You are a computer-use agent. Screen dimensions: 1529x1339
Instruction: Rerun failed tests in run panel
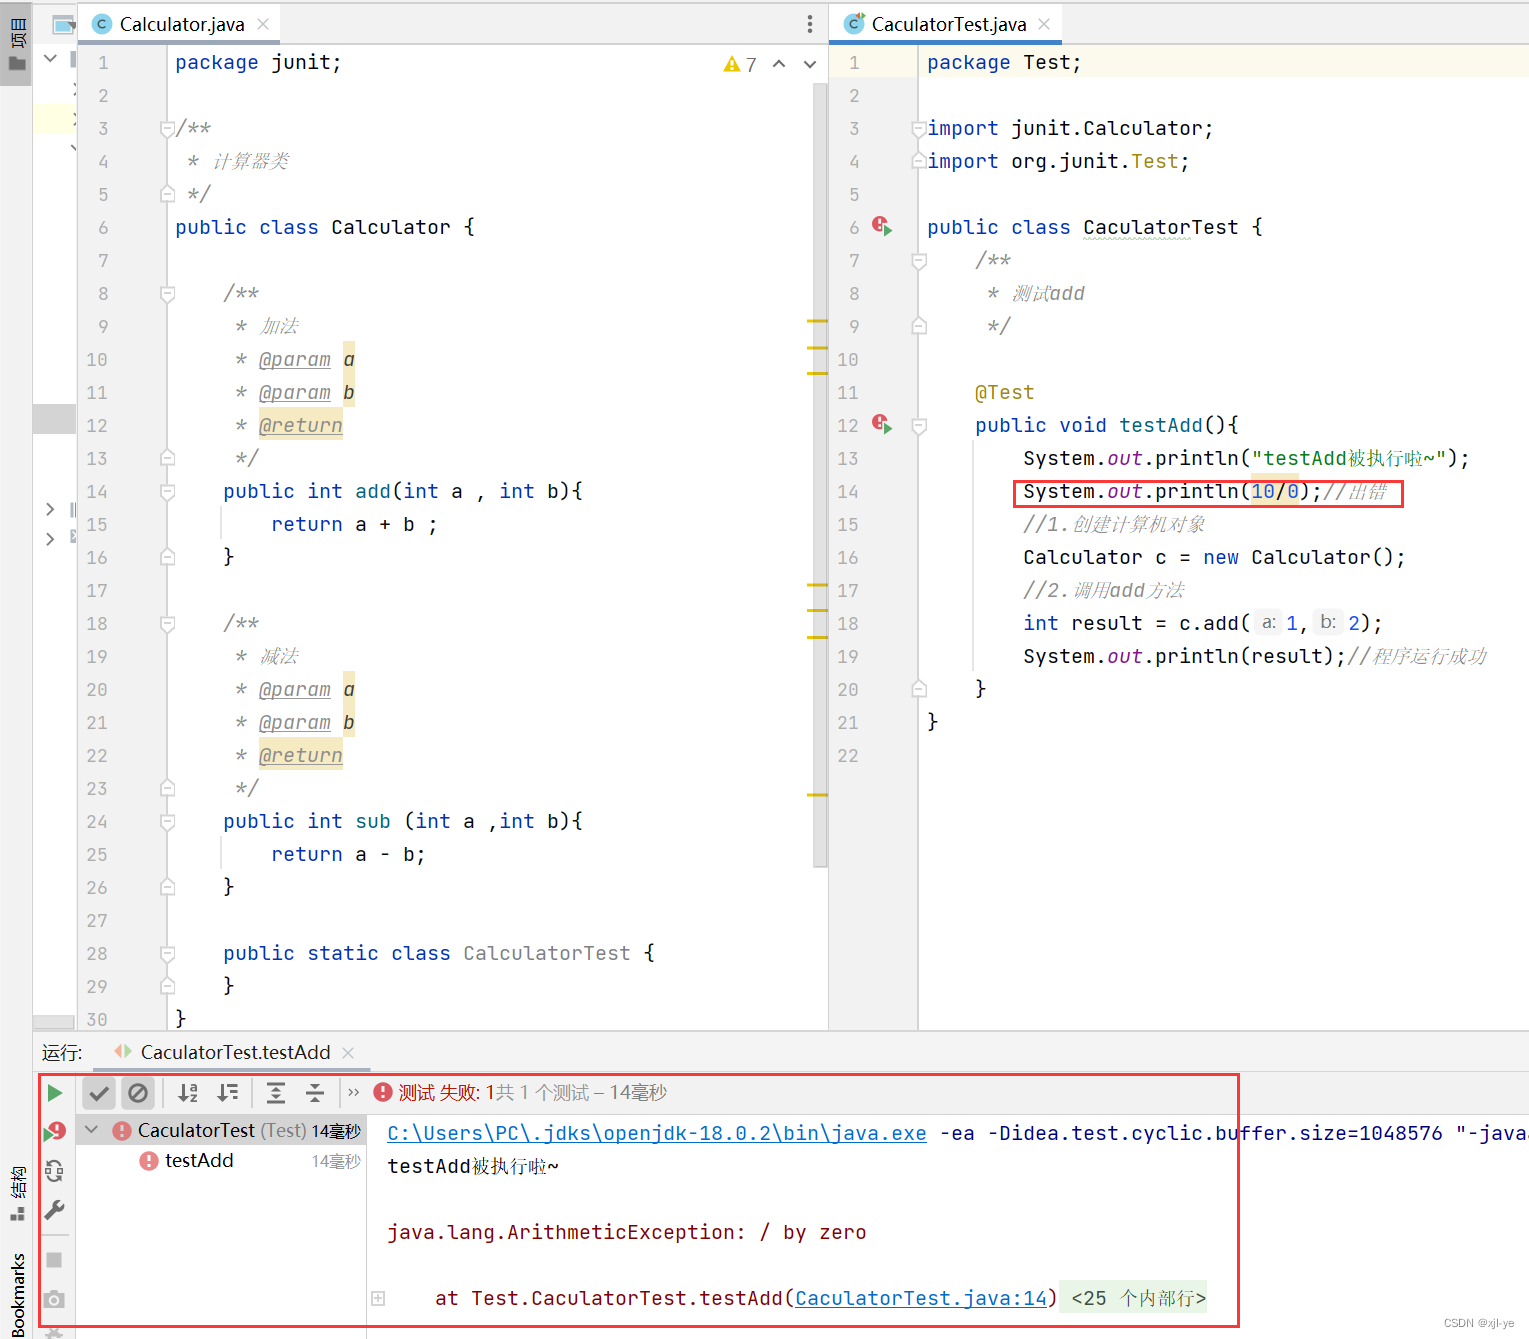pos(55,1131)
